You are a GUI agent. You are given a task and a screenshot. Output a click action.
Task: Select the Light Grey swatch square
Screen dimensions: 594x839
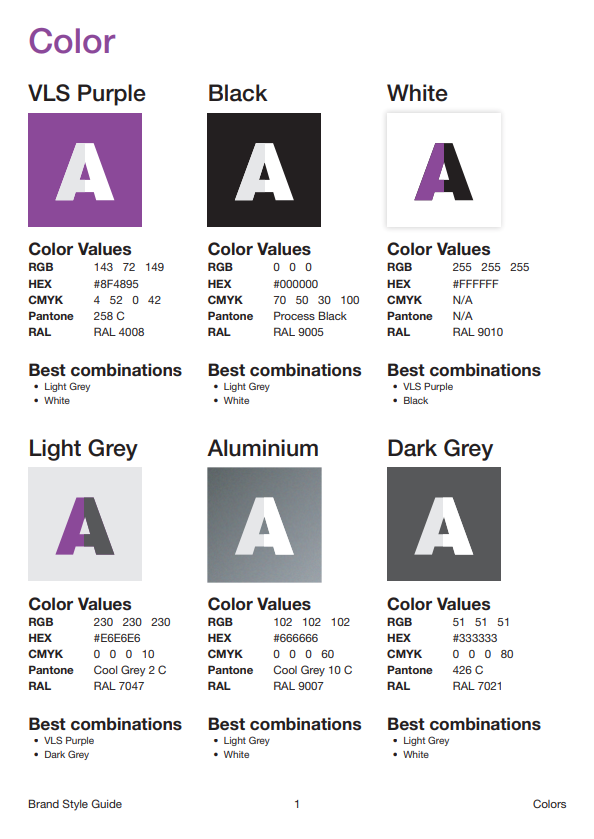(x=85, y=524)
